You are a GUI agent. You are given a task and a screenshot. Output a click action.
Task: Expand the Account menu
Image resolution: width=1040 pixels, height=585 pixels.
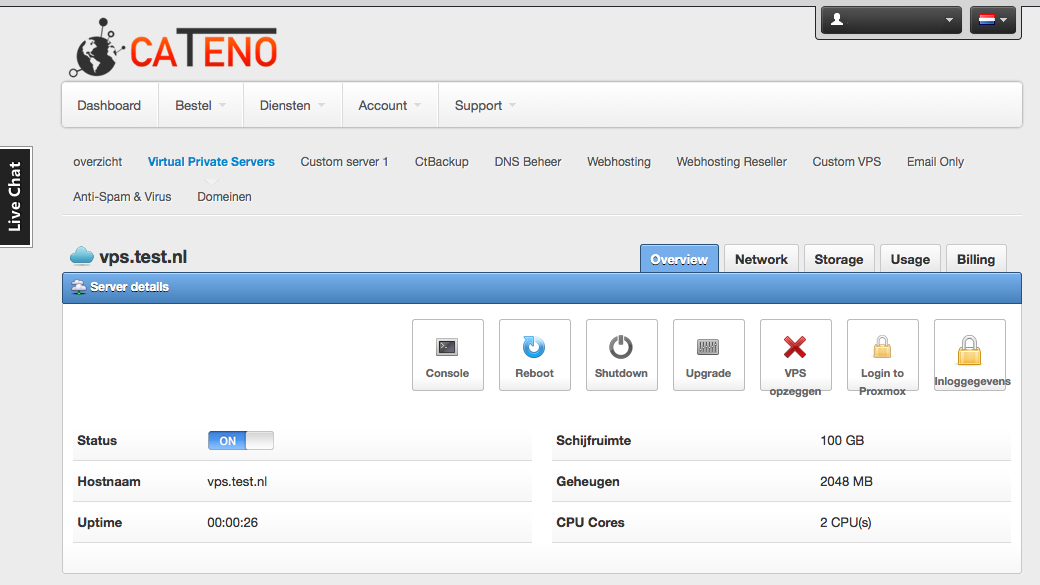[390, 105]
